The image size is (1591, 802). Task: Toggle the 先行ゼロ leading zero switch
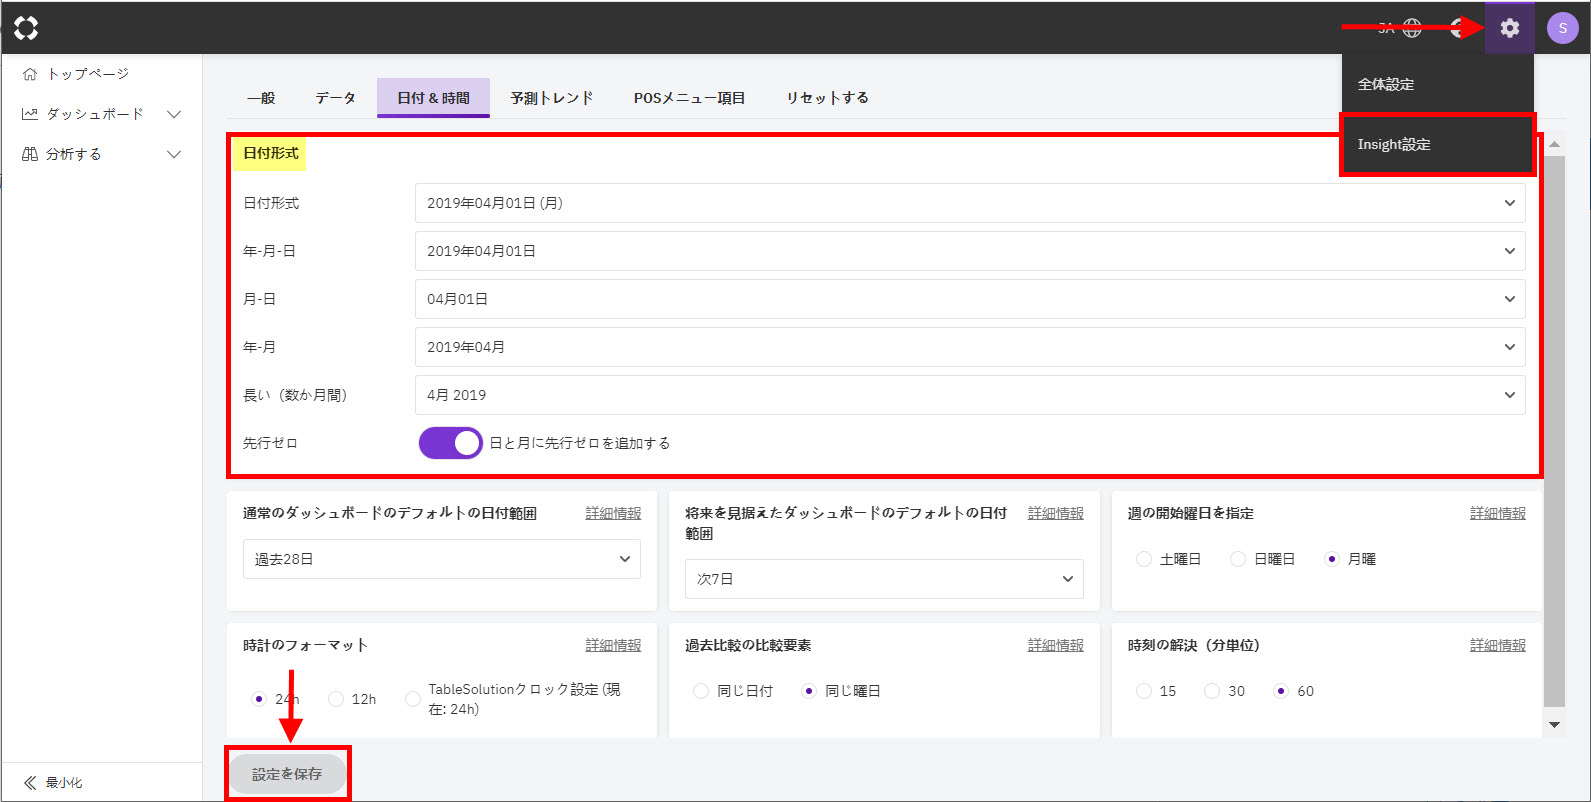click(450, 443)
